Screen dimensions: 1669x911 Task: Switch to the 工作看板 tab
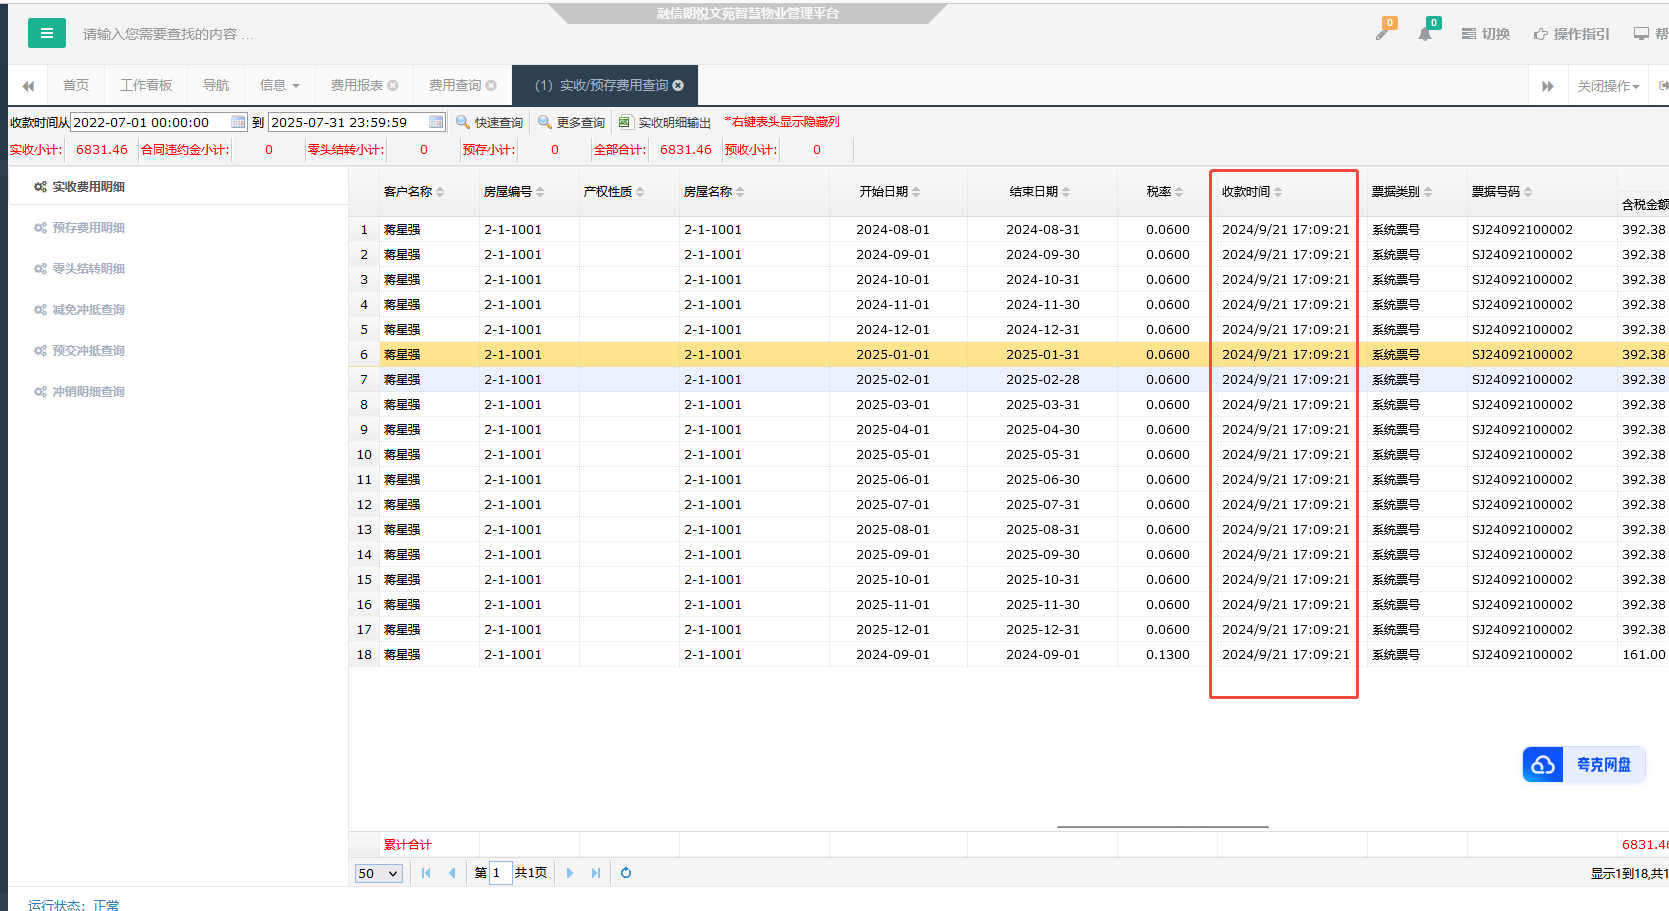tap(146, 86)
